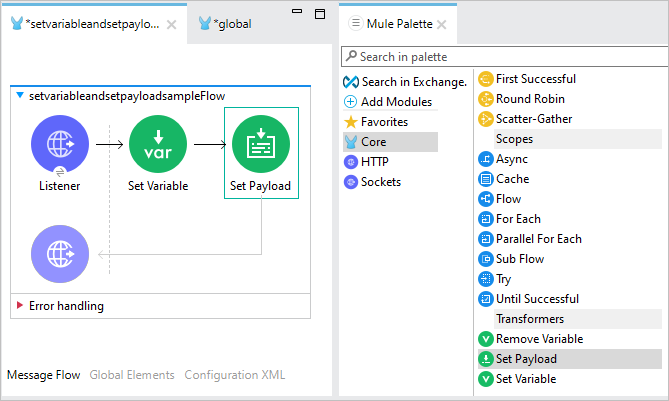Switch to Configuration XML view tab
This screenshot has width=669, height=401.
235,375
